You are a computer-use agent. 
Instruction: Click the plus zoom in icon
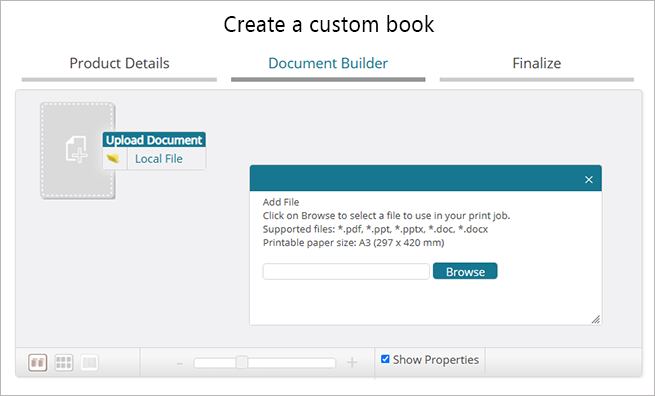[352, 362]
